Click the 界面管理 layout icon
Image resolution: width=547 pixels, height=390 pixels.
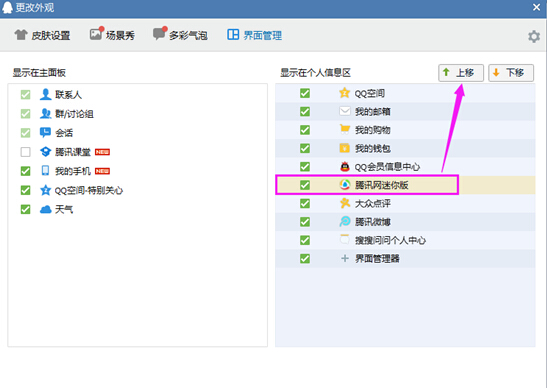233,35
